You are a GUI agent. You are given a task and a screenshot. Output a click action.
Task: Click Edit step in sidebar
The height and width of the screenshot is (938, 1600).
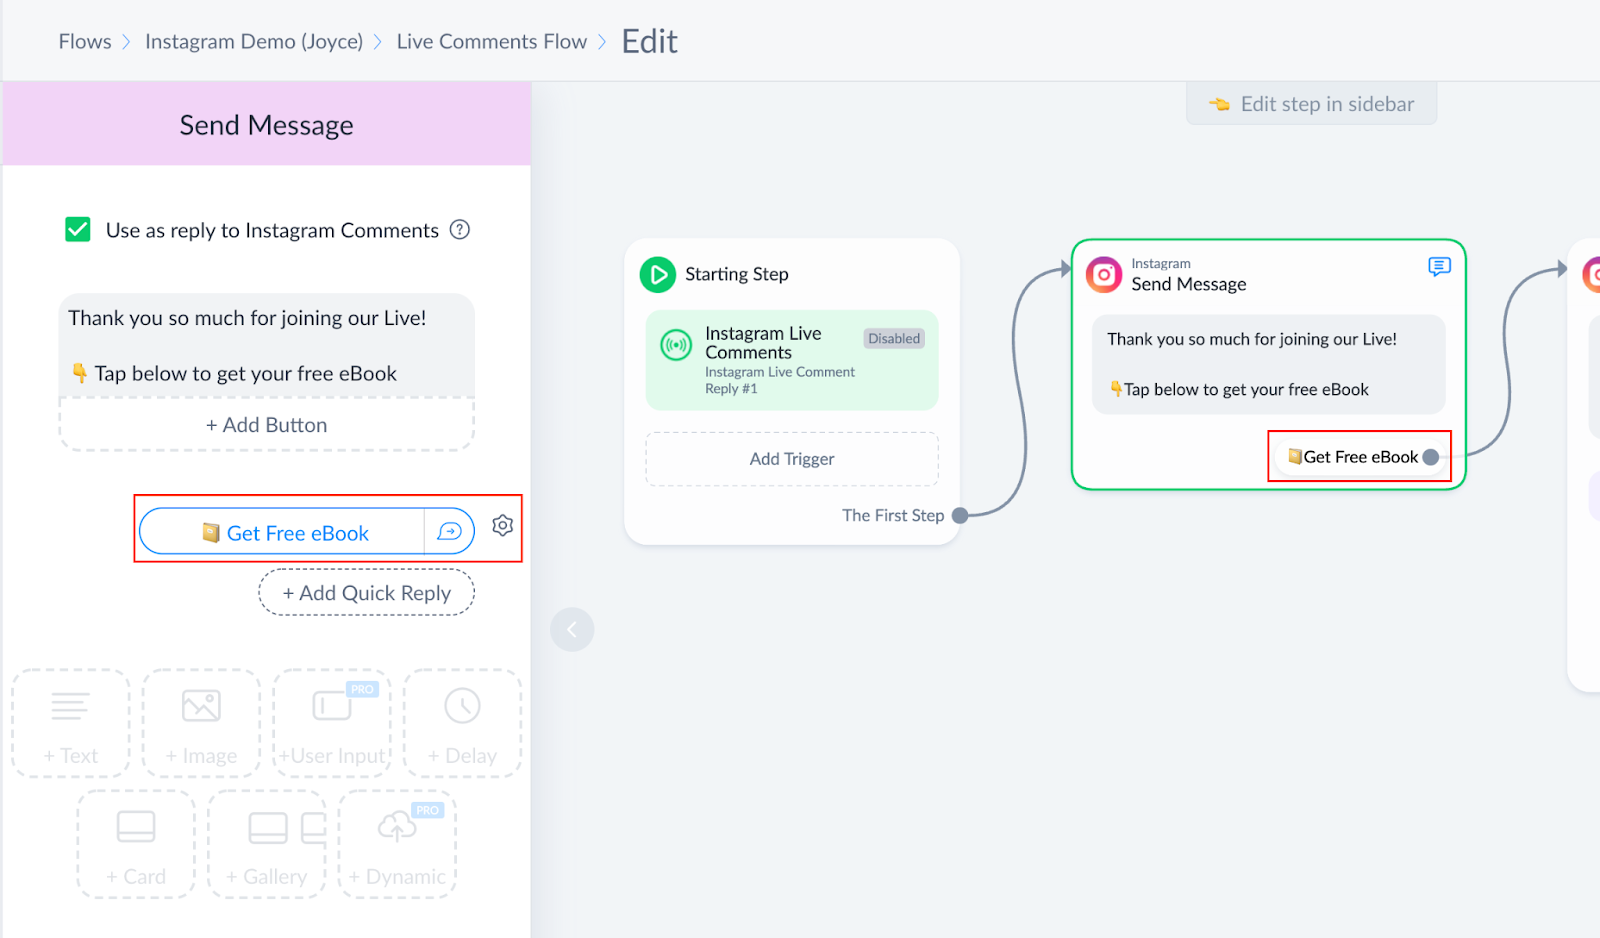[1311, 103]
